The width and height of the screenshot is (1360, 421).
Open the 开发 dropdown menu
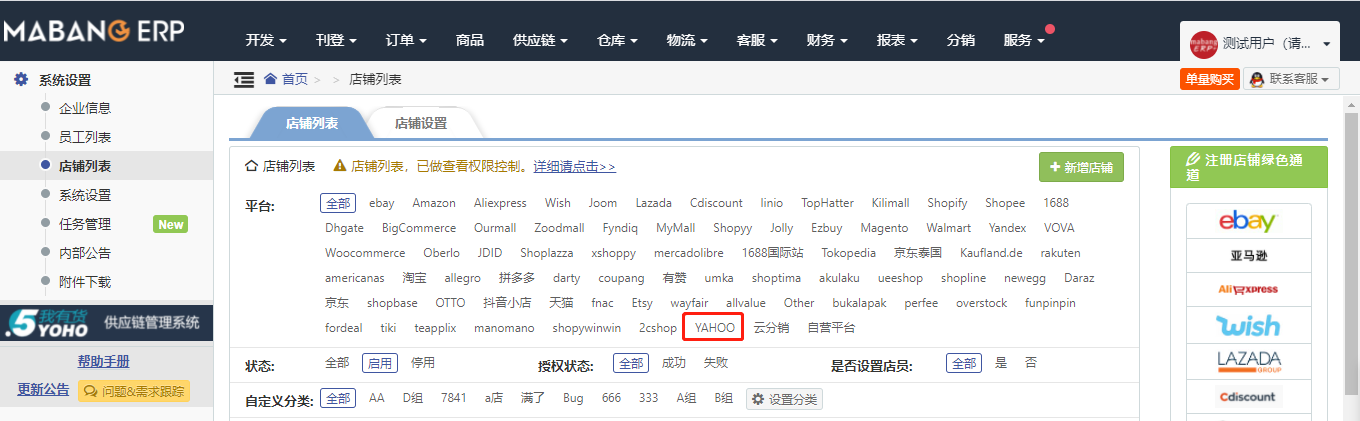pos(266,40)
